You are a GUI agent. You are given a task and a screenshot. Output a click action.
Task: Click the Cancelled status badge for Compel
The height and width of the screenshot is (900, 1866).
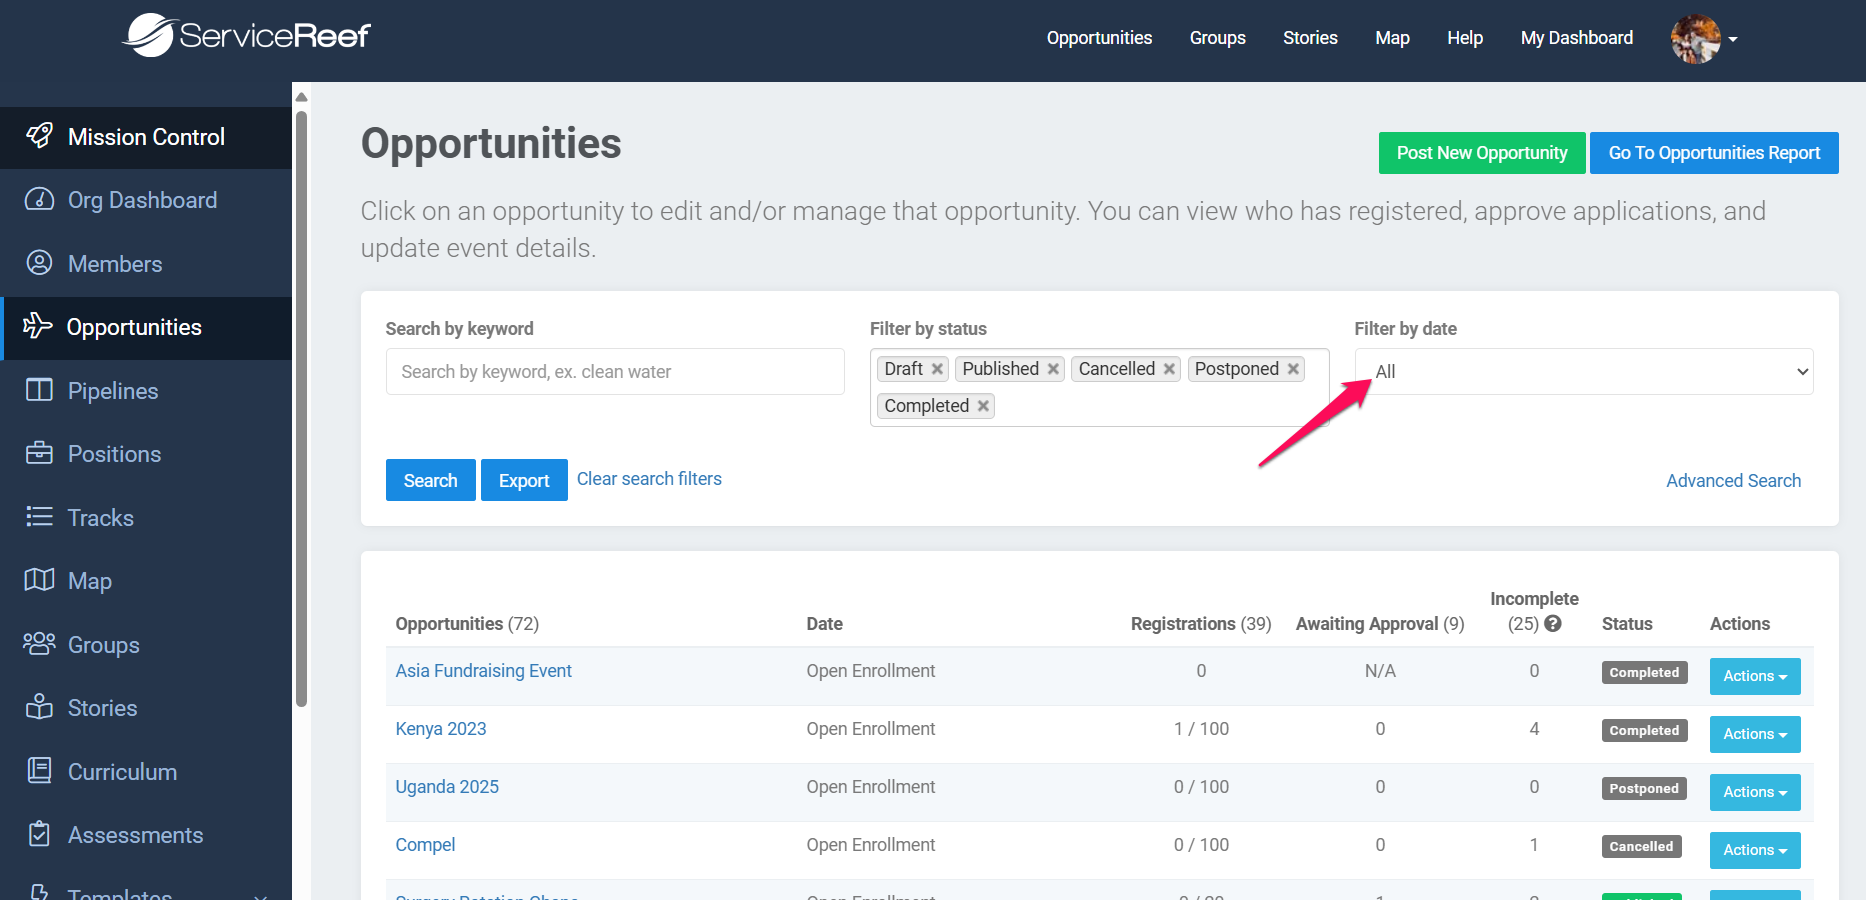click(1641, 847)
